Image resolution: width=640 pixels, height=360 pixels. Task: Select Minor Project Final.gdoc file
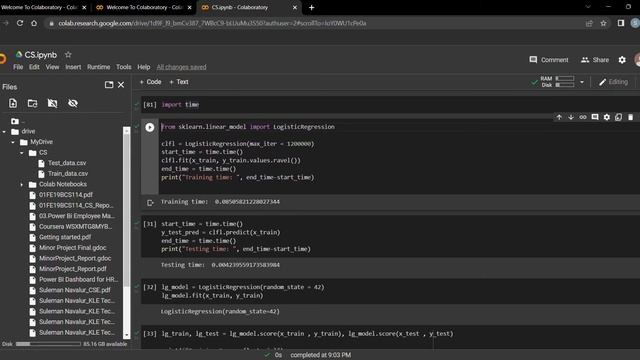coord(73,248)
